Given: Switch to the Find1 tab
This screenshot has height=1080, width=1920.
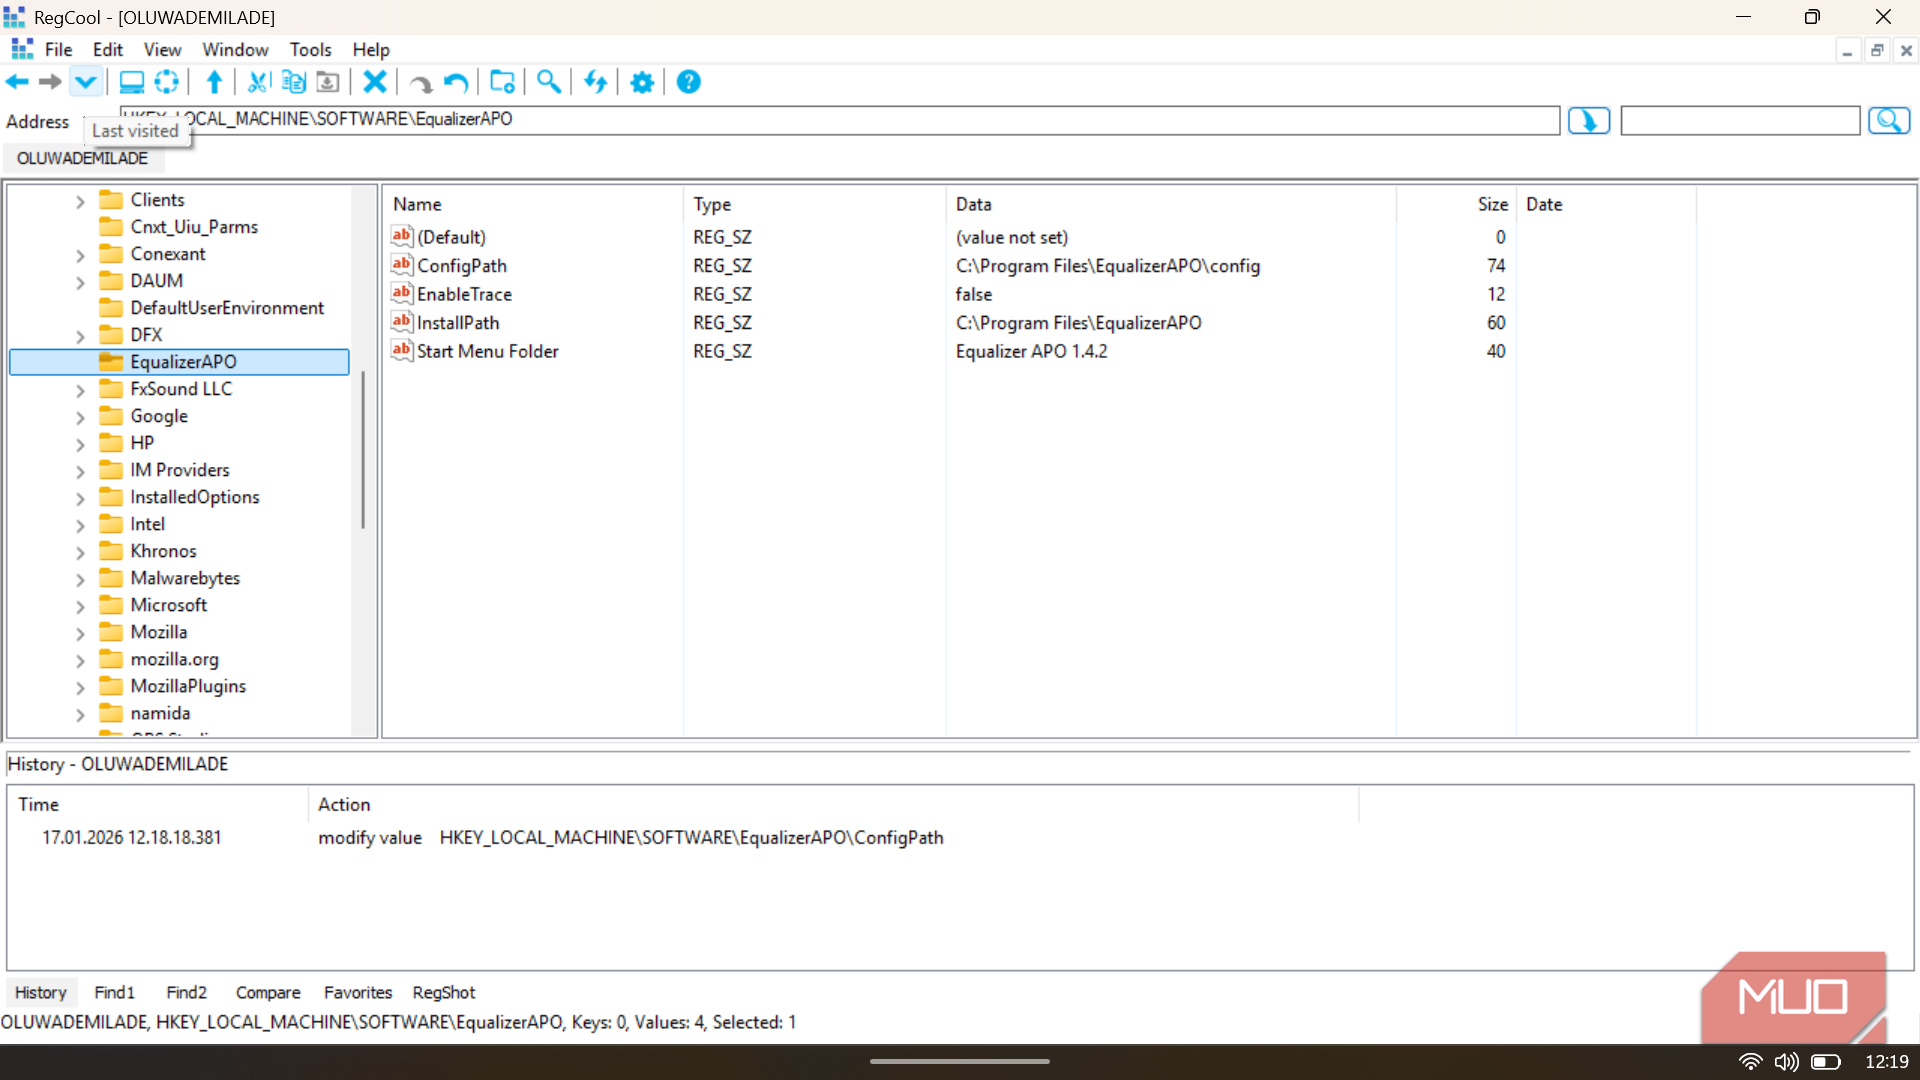Looking at the screenshot, I should point(114,992).
